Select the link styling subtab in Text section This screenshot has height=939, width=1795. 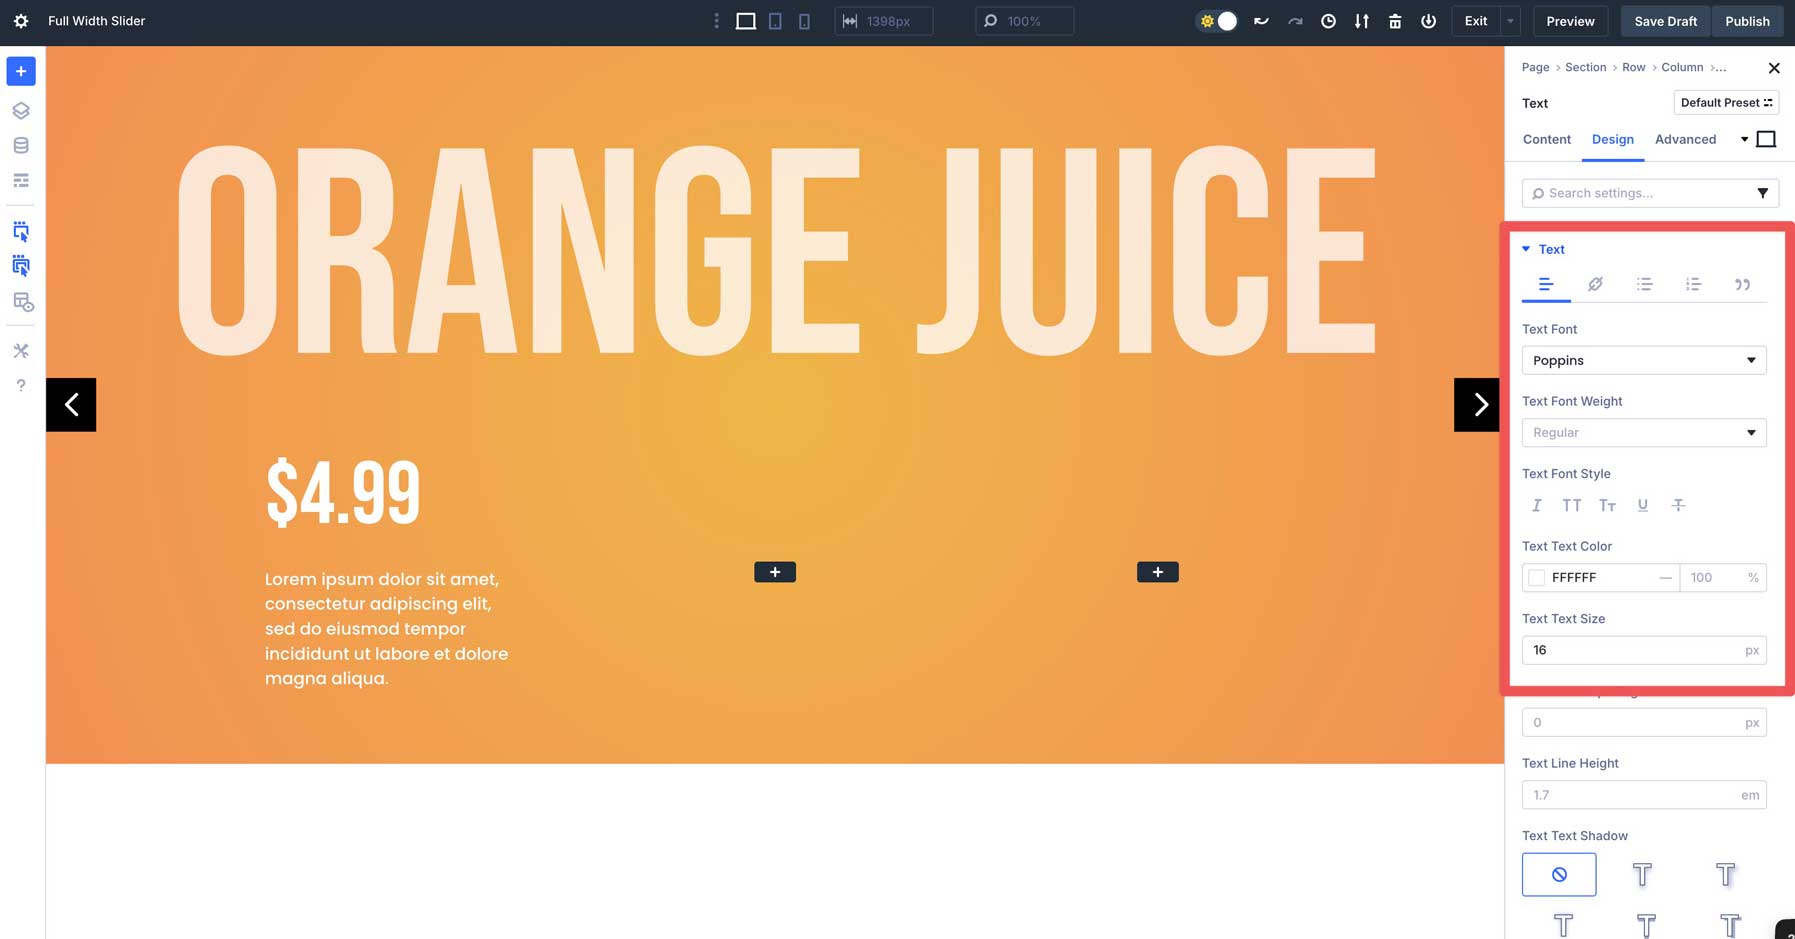click(x=1595, y=284)
